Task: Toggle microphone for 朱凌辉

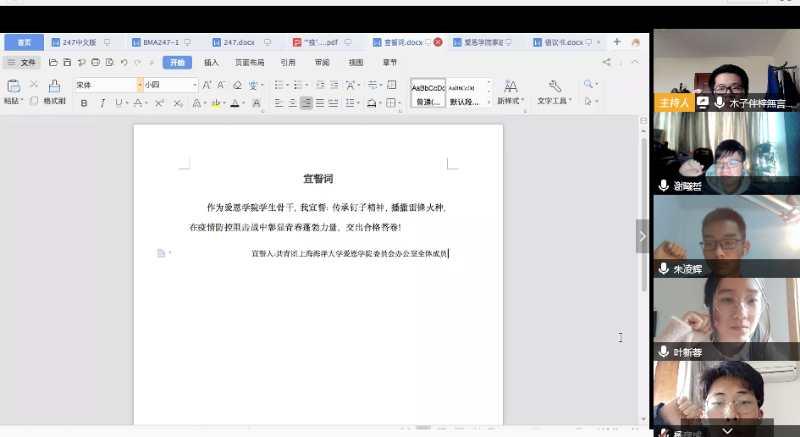Action: click(x=663, y=269)
